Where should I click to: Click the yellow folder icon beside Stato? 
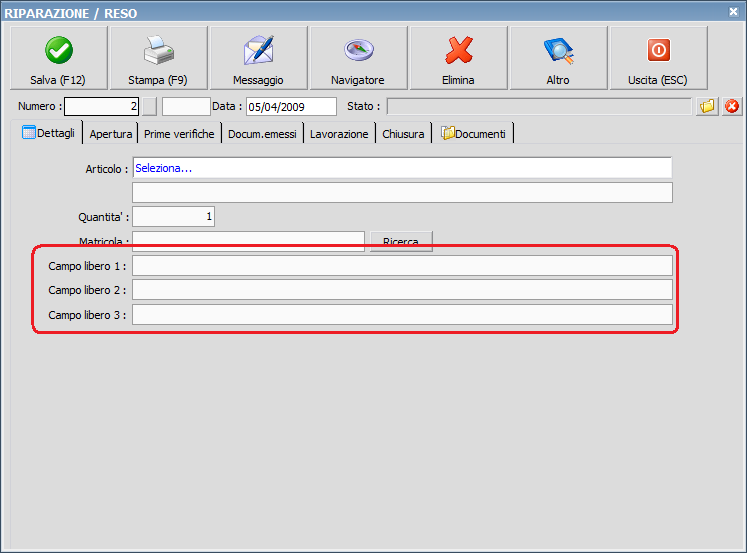707,106
